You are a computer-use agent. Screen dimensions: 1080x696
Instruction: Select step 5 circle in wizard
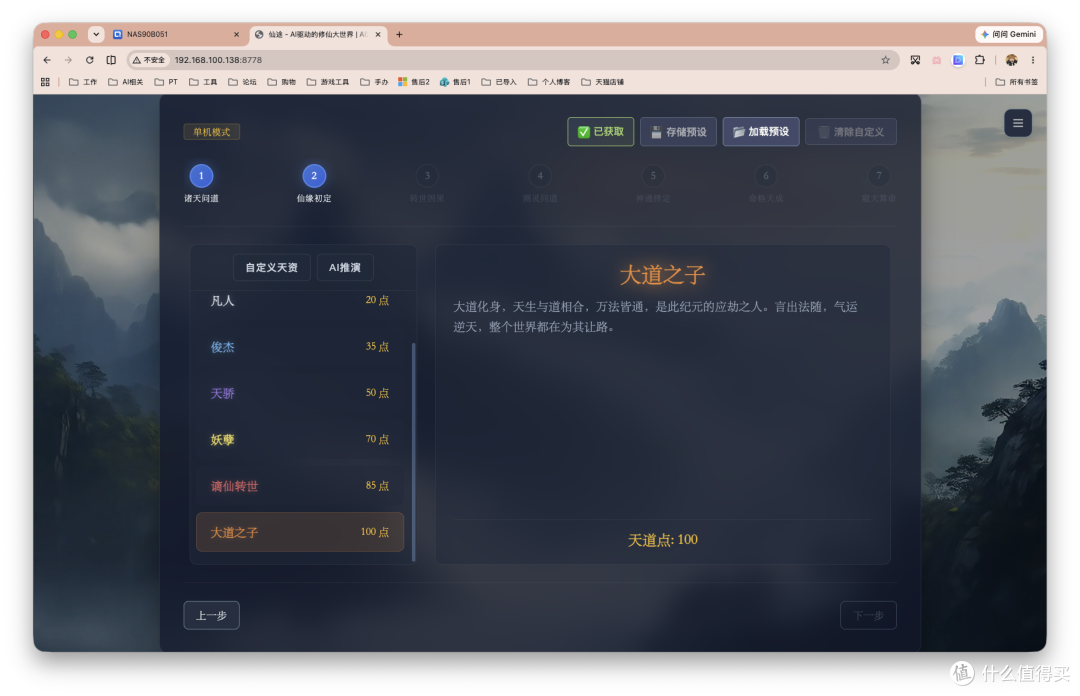coord(653,176)
